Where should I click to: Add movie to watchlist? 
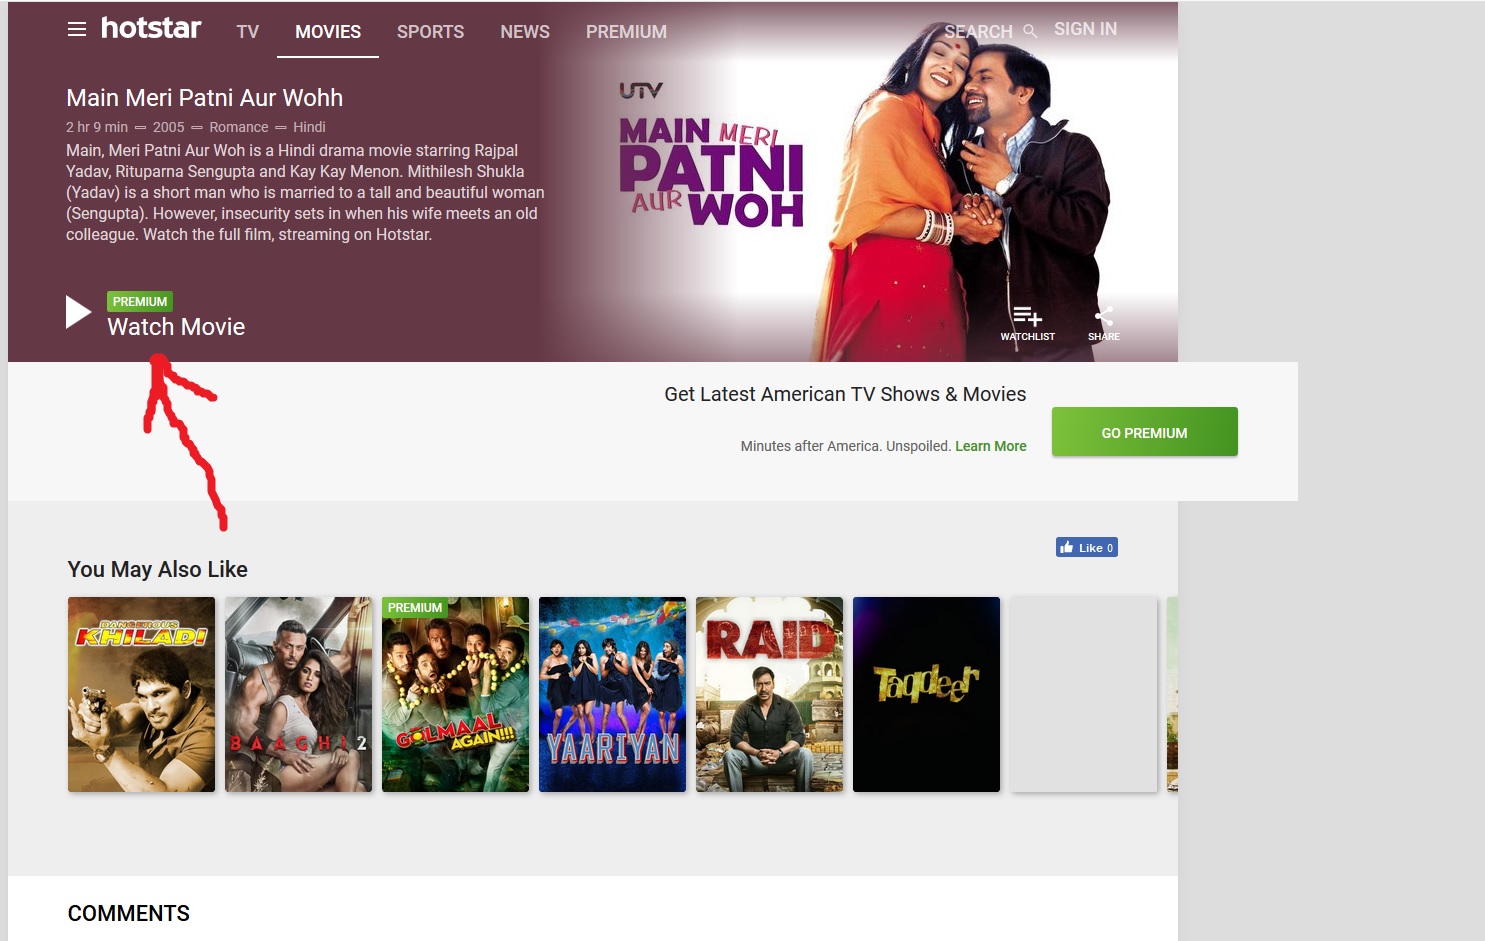tap(1027, 323)
